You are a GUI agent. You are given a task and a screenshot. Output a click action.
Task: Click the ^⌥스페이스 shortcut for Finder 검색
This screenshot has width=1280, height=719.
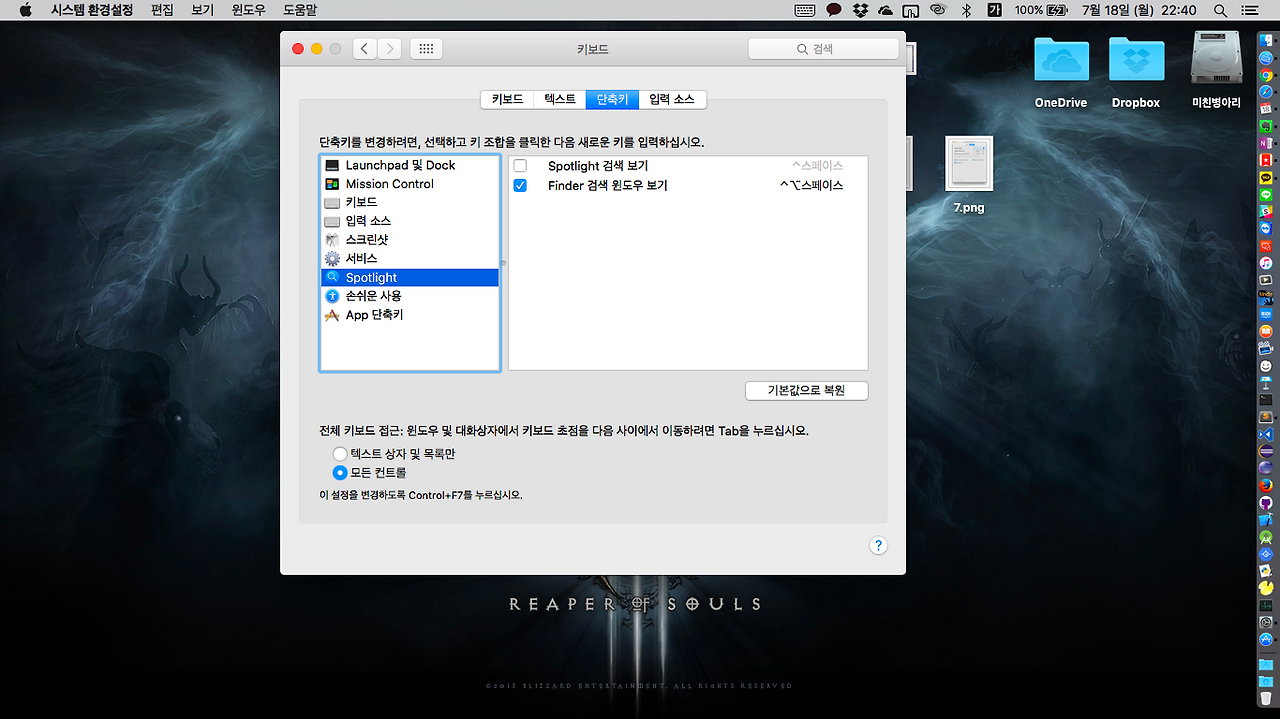[x=811, y=185]
